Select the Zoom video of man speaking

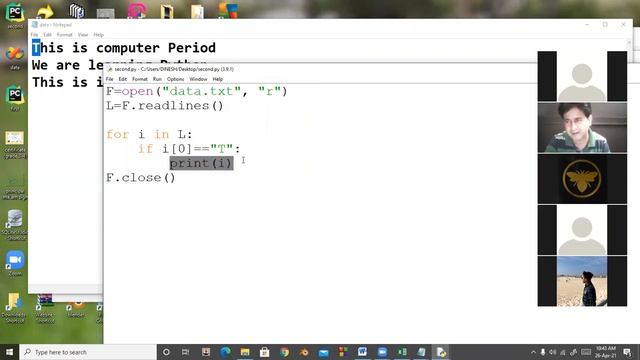tap(582, 128)
